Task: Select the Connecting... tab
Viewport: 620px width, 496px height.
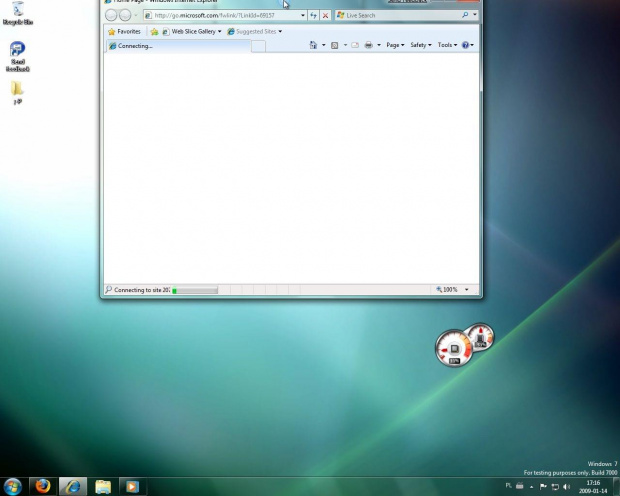Action: 178,46
